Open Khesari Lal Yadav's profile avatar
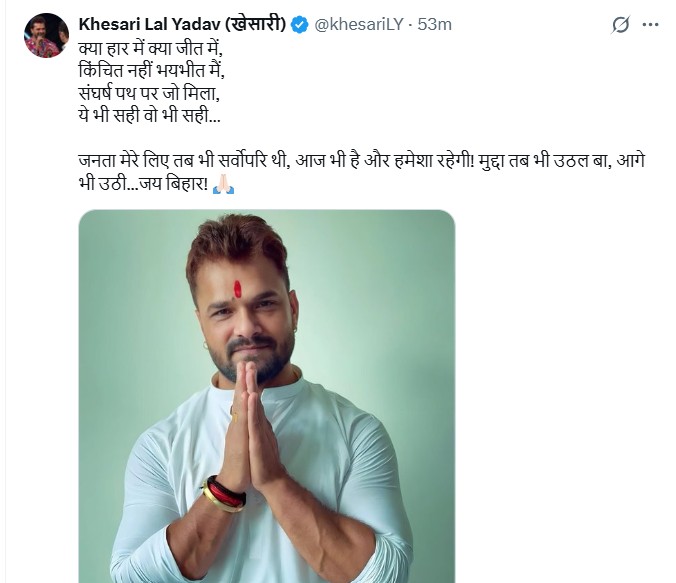 click(x=46, y=36)
